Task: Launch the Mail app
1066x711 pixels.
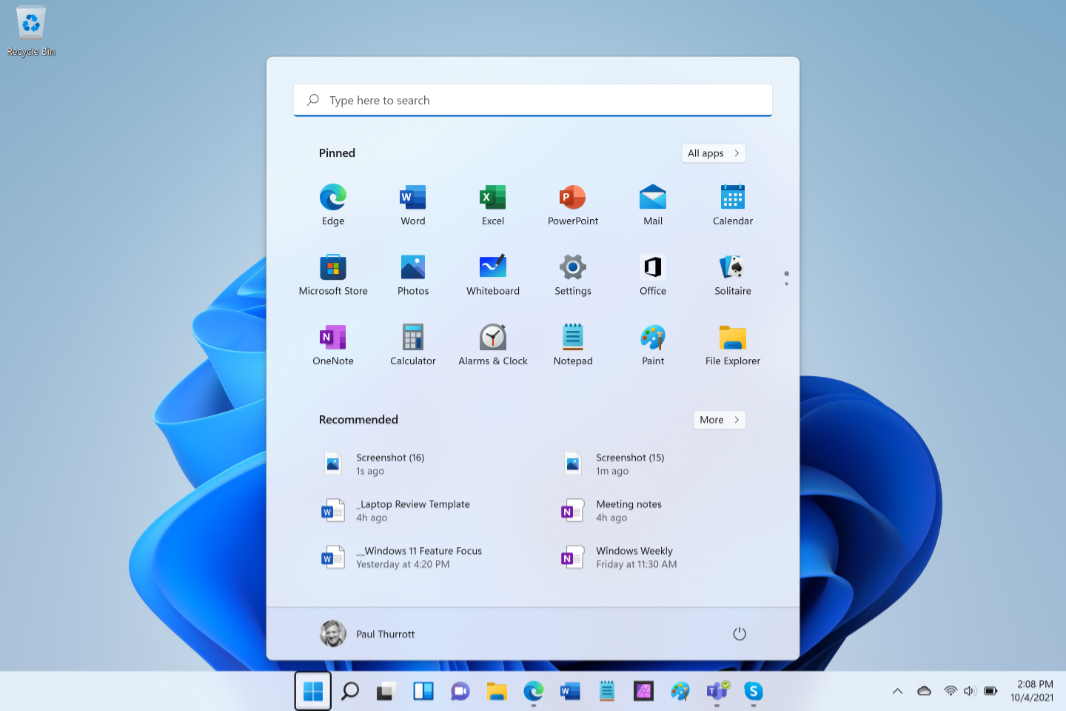Action: [x=652, y=203]
